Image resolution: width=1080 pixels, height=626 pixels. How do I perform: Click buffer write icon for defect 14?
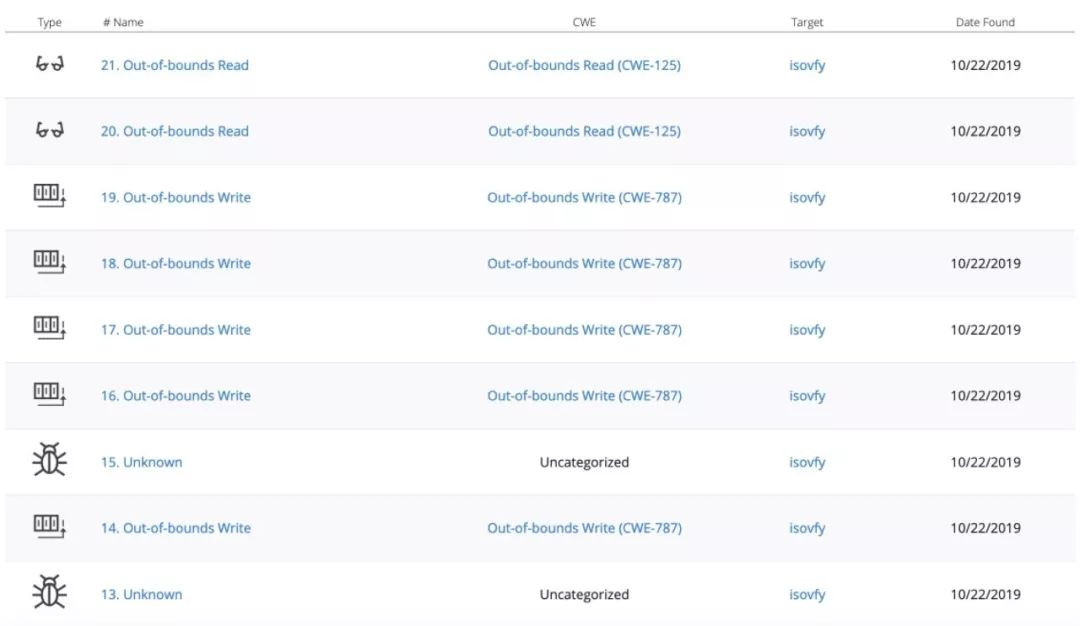click(x=49, y=527)
